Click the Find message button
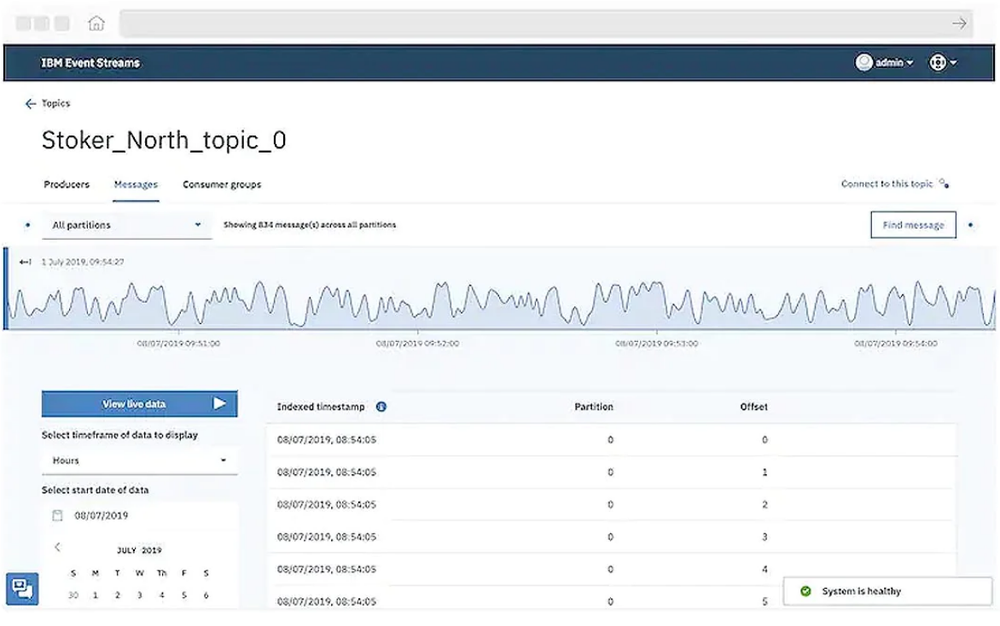Screen dimensions: 1000x626 click(x=913, y=225)
